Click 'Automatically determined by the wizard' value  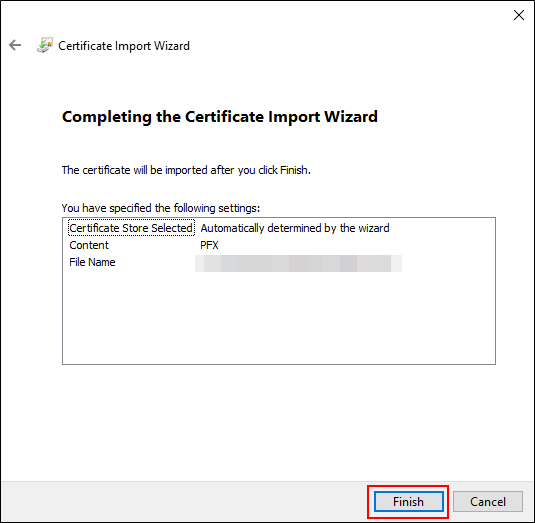[295, 228]
